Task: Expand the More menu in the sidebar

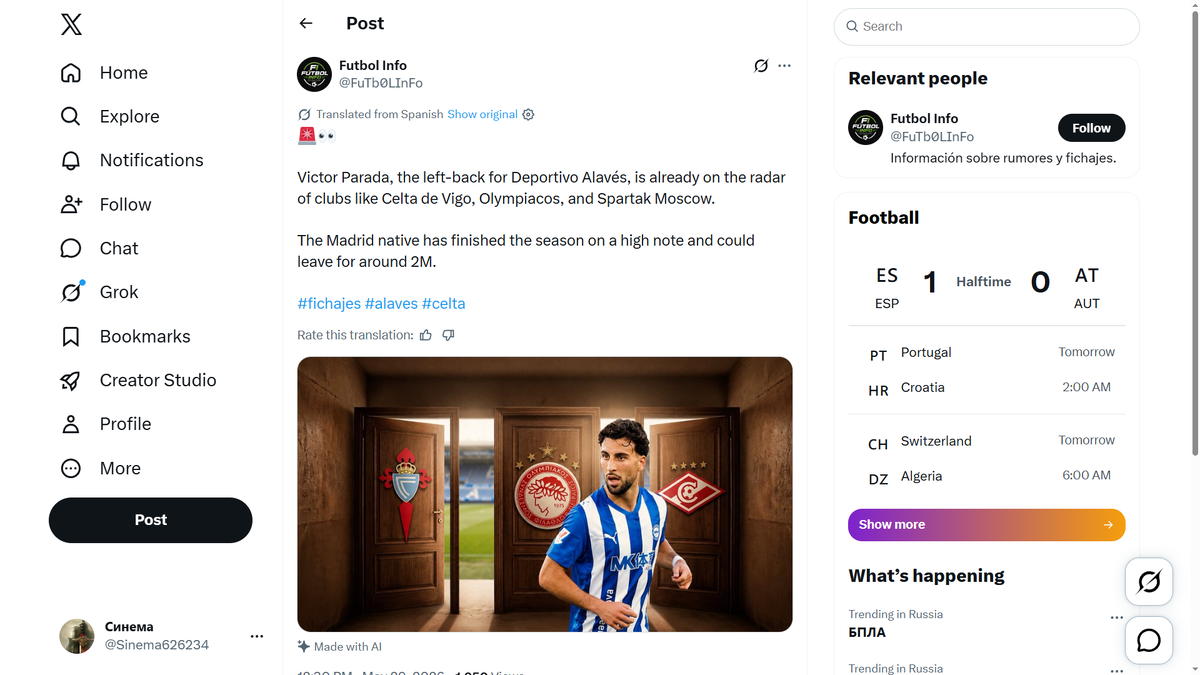Action: [100, 468]
